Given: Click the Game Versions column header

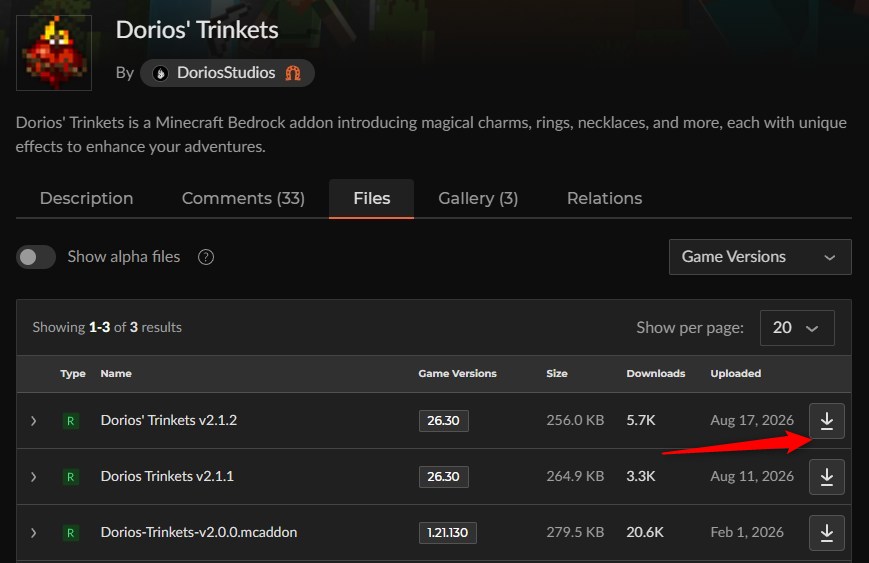Looking at the screenshot, I should [457, 373].
